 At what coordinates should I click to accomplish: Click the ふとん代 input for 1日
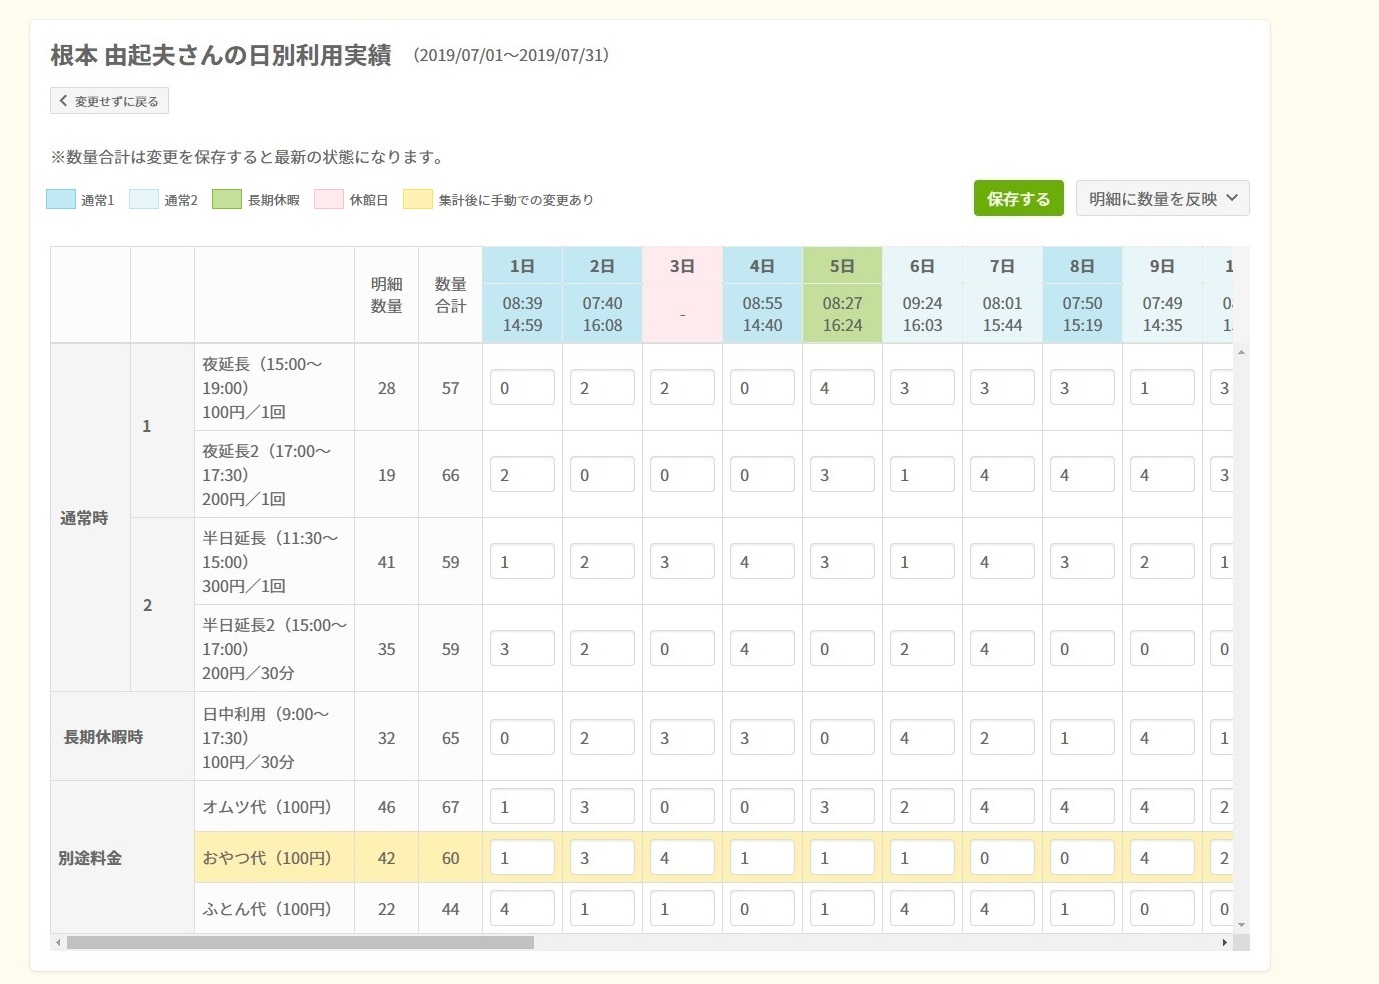(x=522, y=909)
